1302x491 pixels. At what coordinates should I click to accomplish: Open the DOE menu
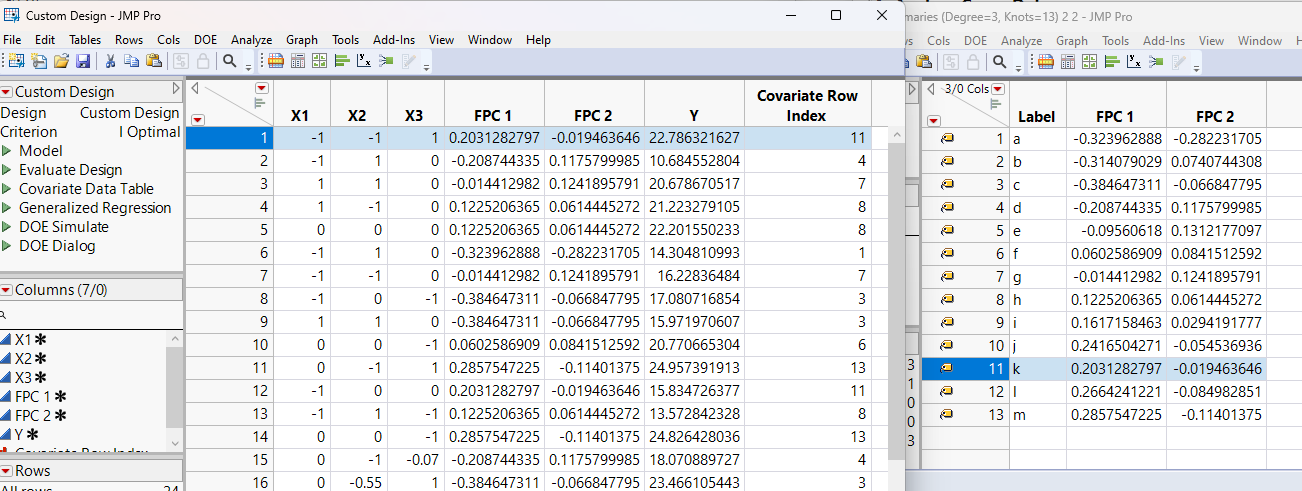205,40
